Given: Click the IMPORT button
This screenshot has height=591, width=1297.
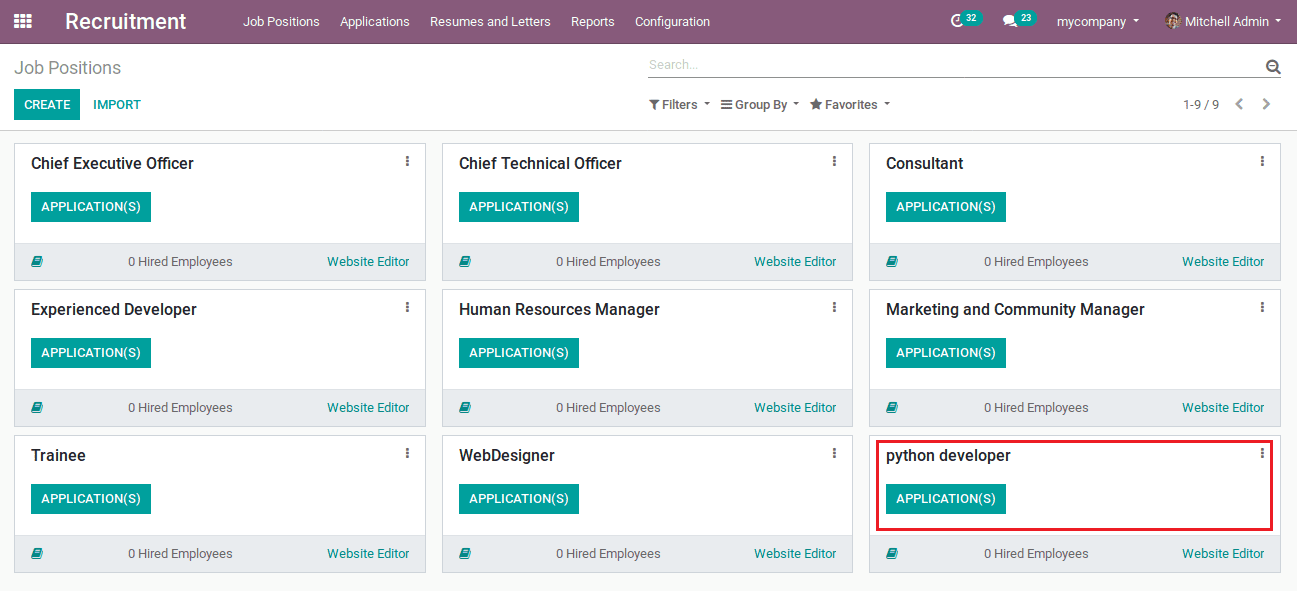Looking at the screenshot, I should pyautogui.click(x=117, y=104).
